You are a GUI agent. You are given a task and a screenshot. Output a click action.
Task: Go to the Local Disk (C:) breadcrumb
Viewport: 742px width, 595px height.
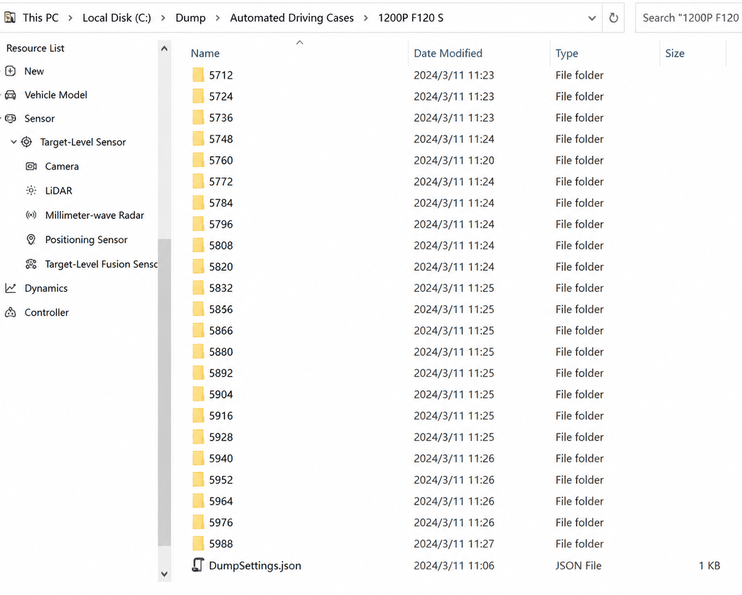point(117,18)
